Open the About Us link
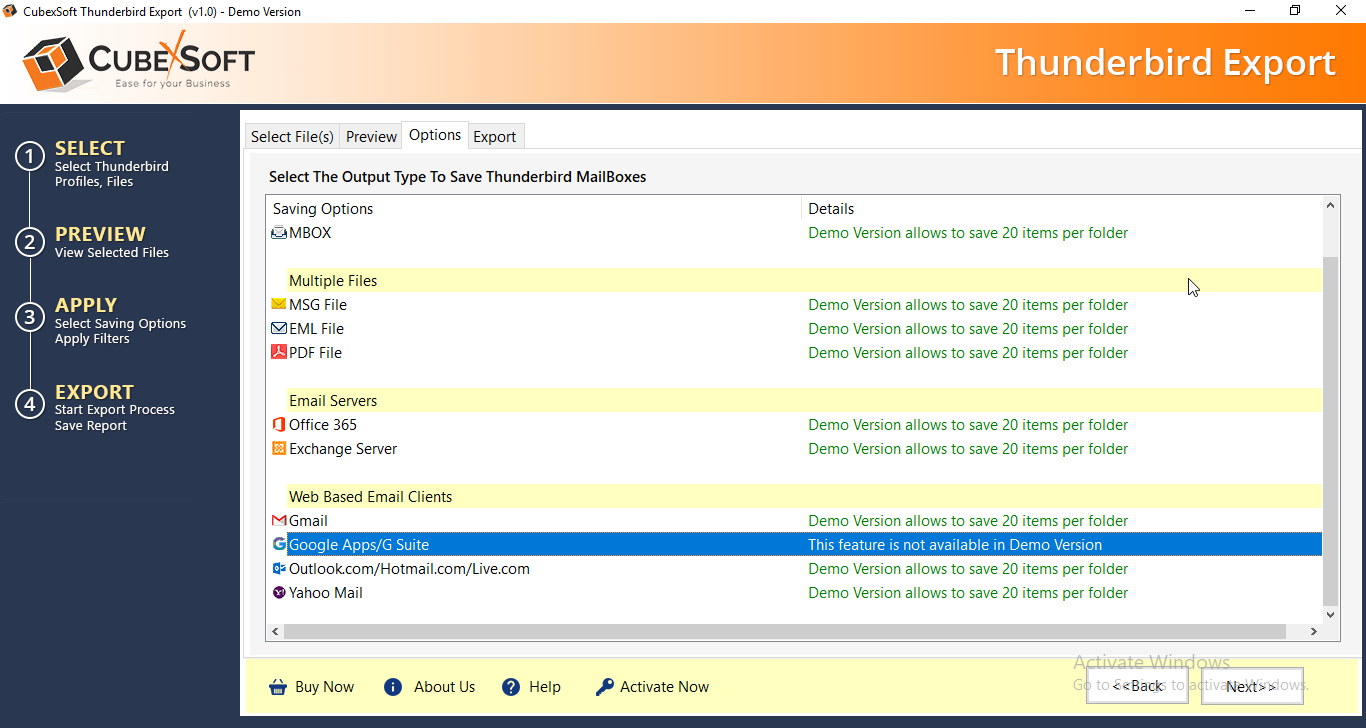This screenshot has width=1366, height=728. (444, 687)
